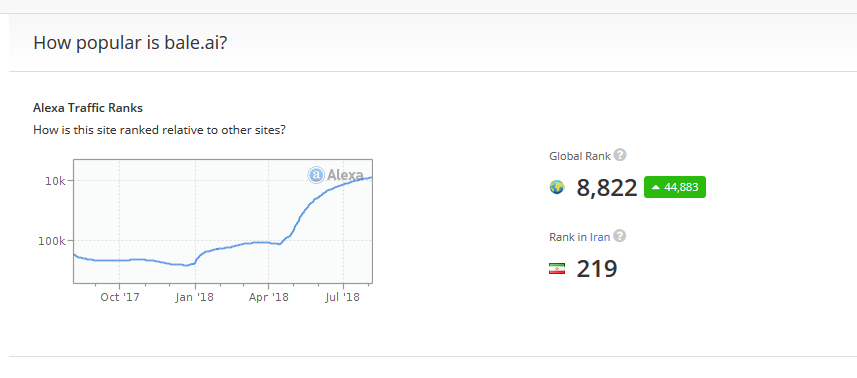
Task: Click the Rank in Iran help icon
Action: coord(619,237)
